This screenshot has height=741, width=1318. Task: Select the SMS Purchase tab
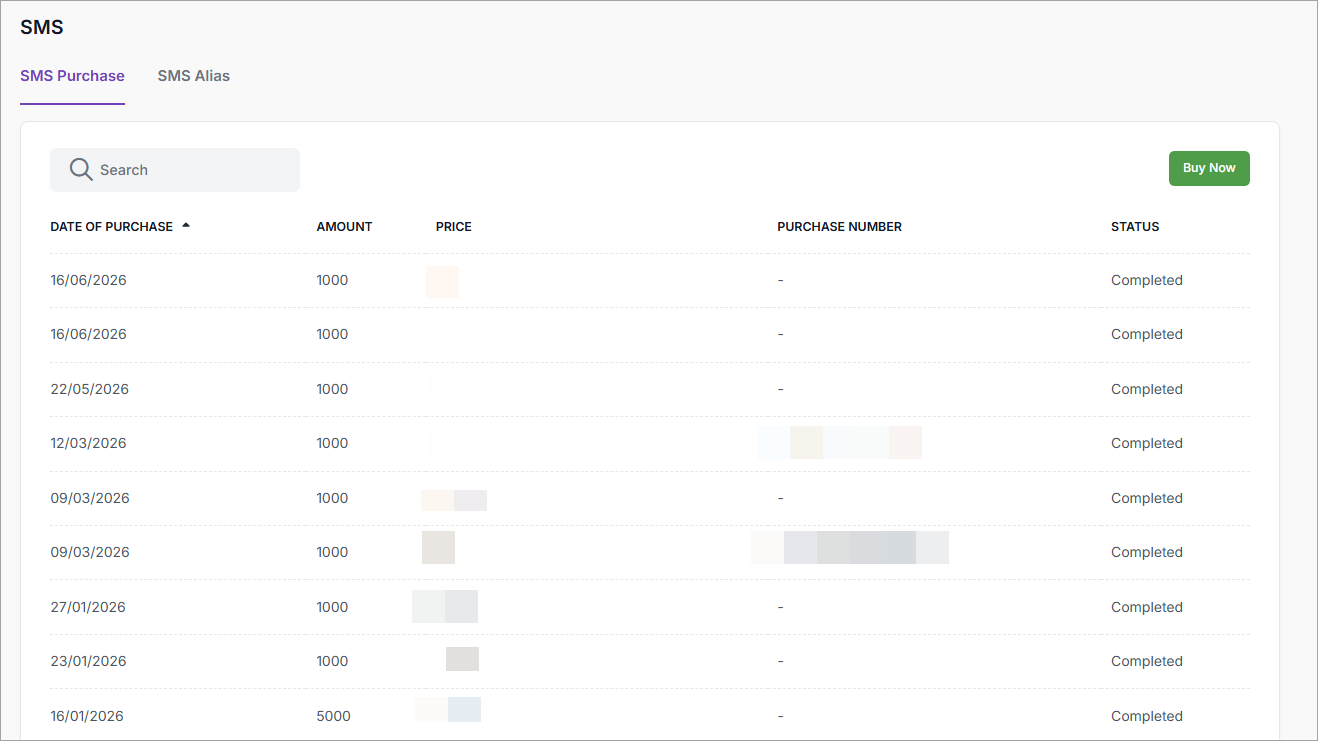72,76
